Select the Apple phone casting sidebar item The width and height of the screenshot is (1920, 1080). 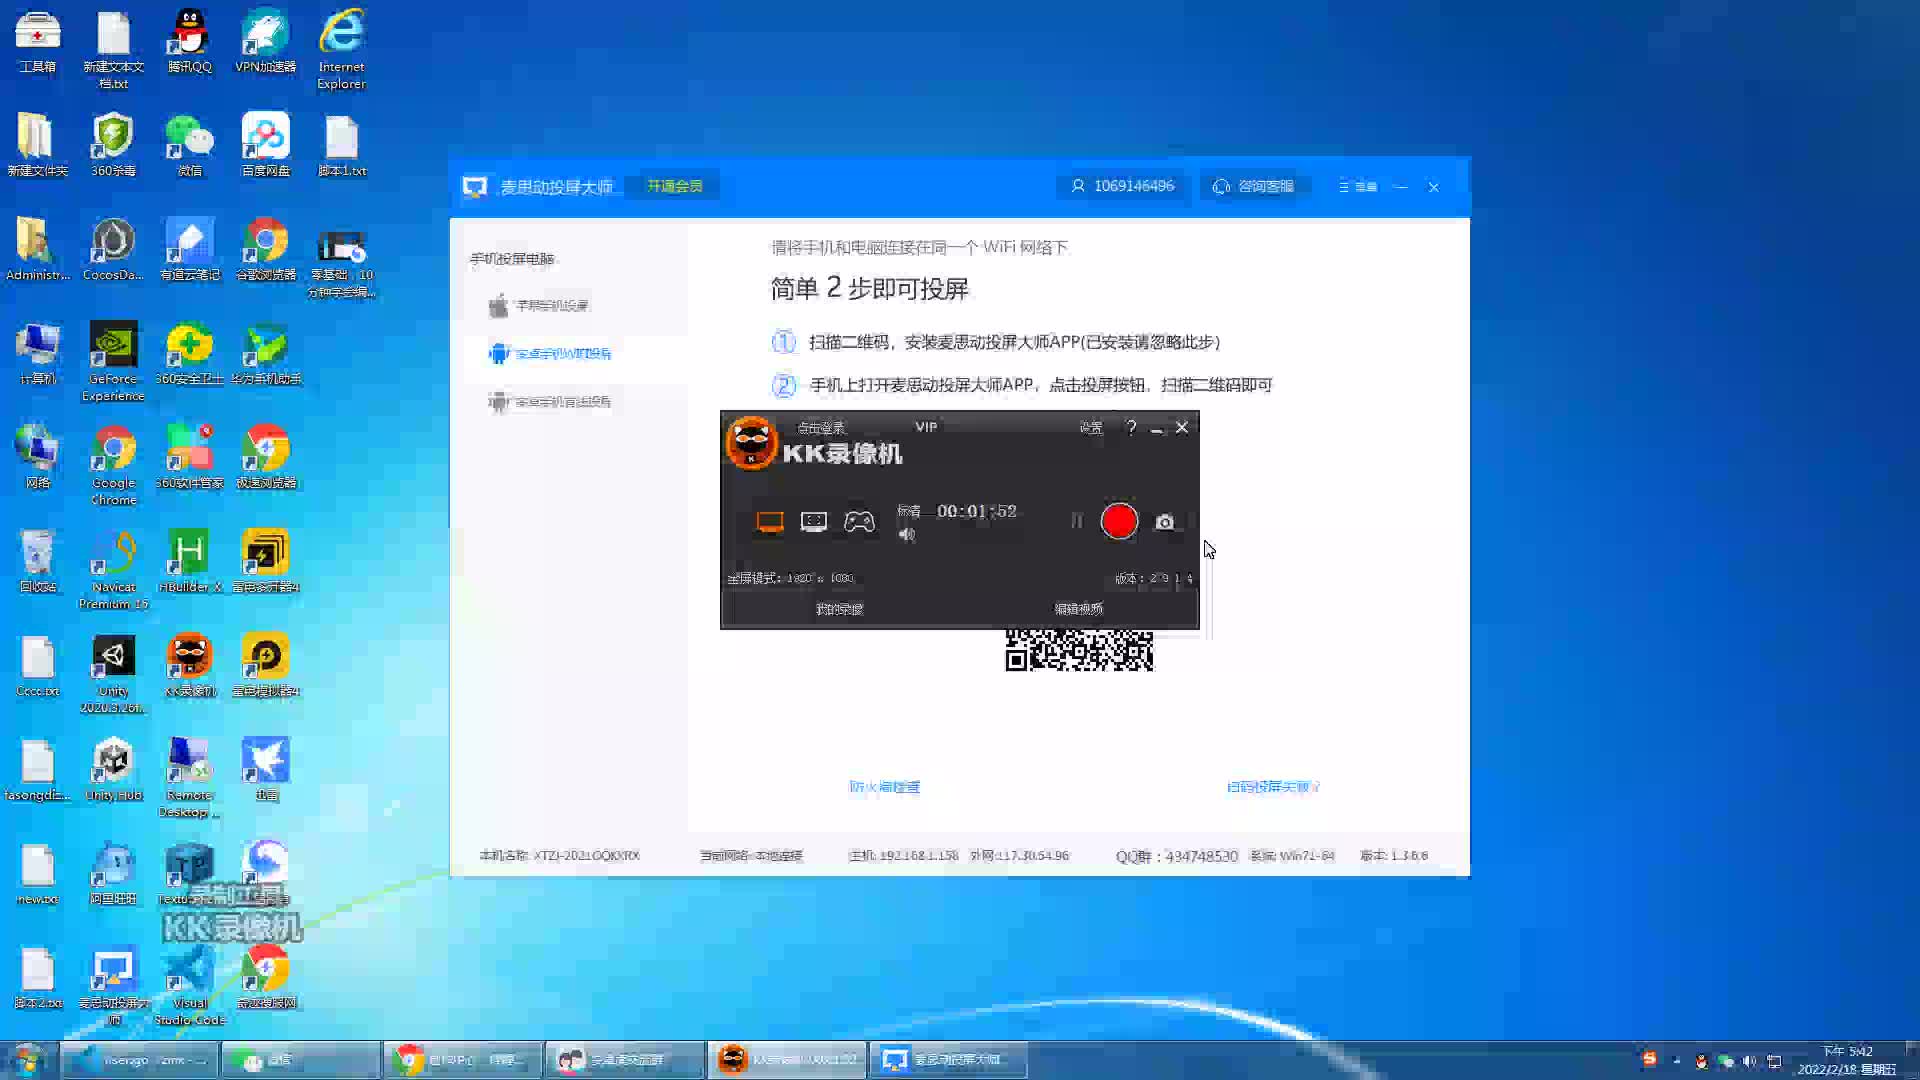click(540, 306)
